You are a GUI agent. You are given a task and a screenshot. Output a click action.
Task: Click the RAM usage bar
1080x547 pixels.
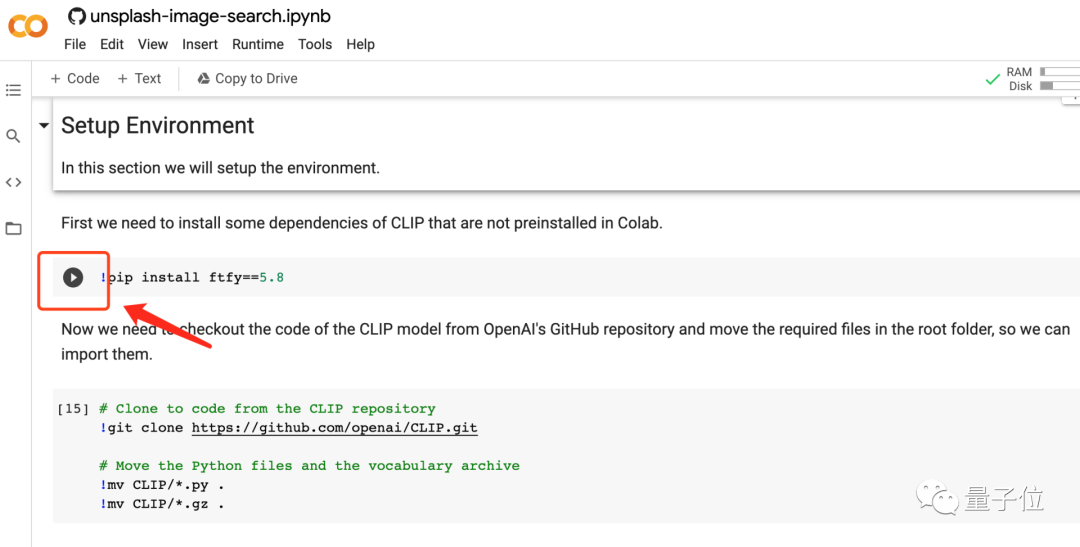tap(1058, 72)
